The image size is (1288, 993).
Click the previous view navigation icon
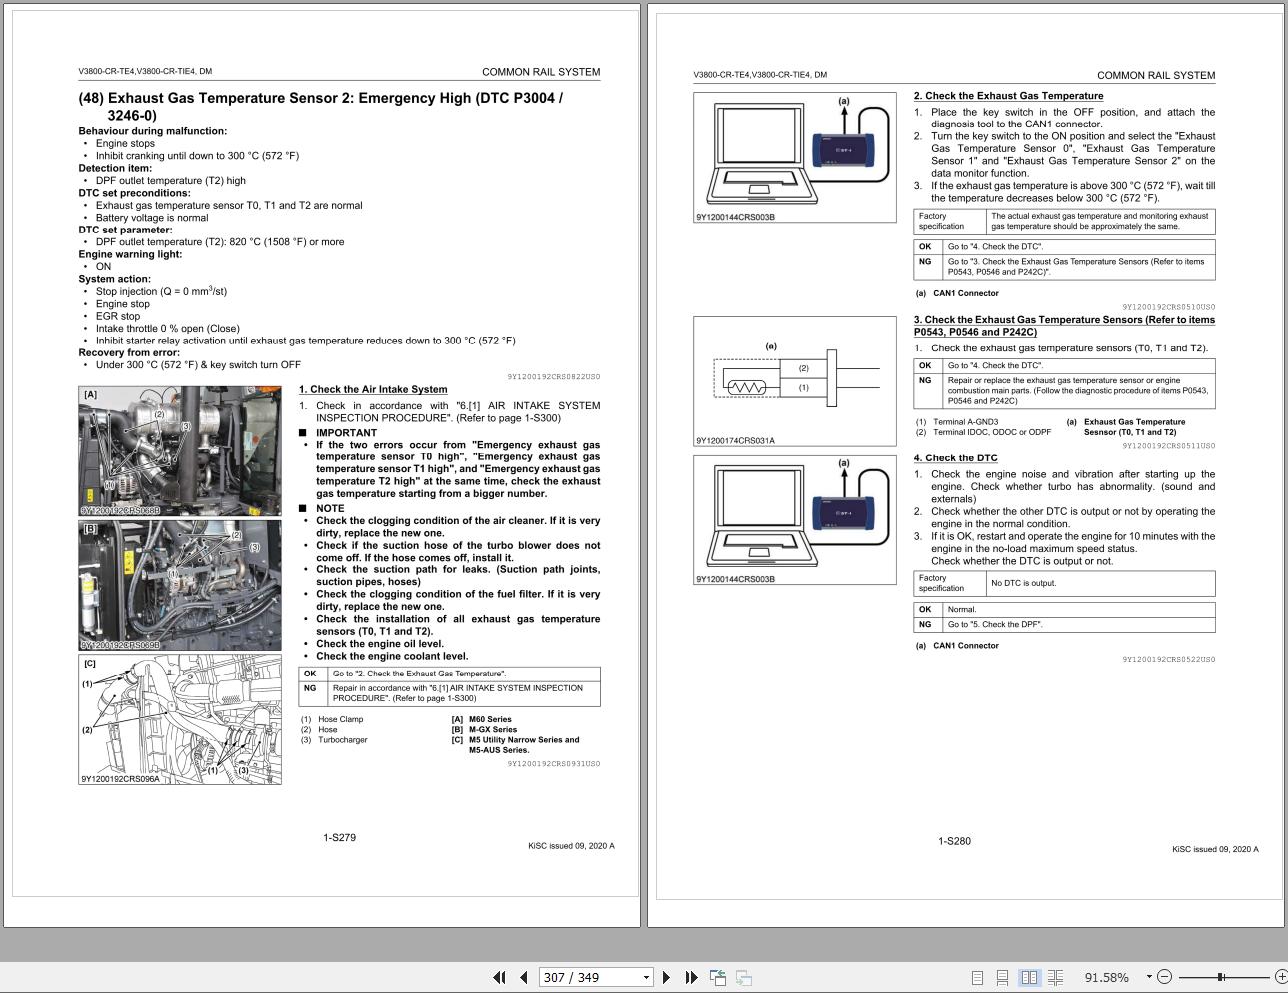[x=718, y=977]
